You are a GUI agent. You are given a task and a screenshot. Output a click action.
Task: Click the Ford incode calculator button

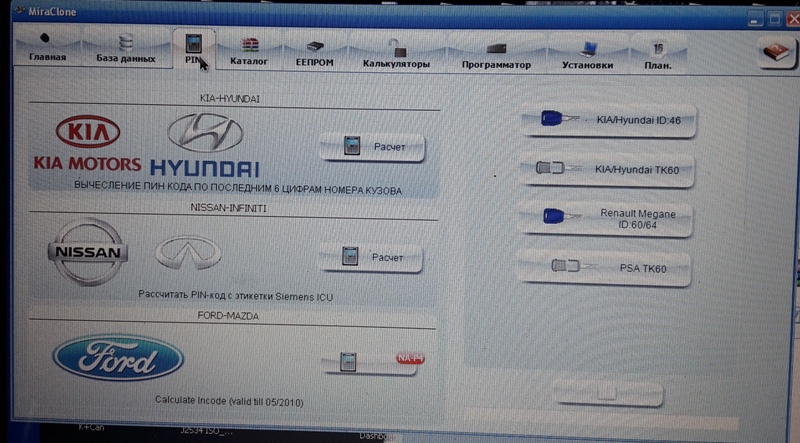[x=370, y=362]
